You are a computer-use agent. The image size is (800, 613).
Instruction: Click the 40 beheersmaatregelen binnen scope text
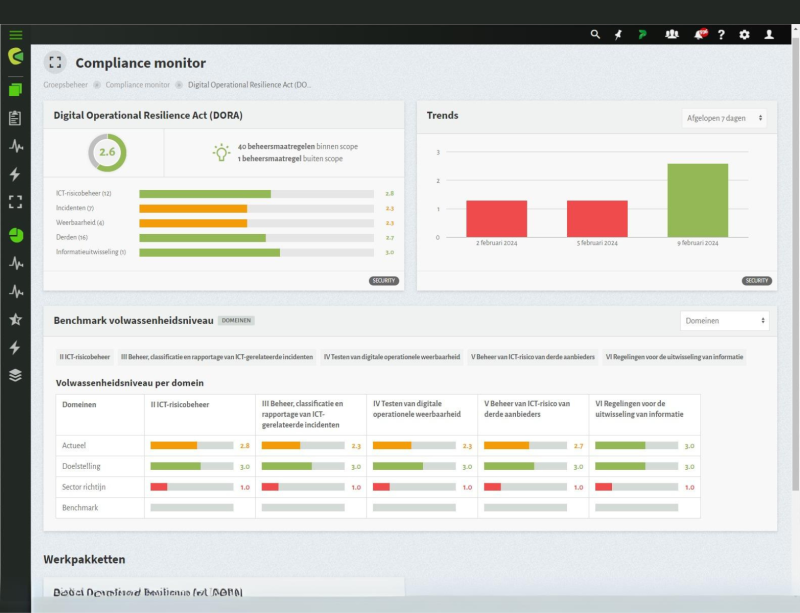pyautogui.click(x=298, y=146)
